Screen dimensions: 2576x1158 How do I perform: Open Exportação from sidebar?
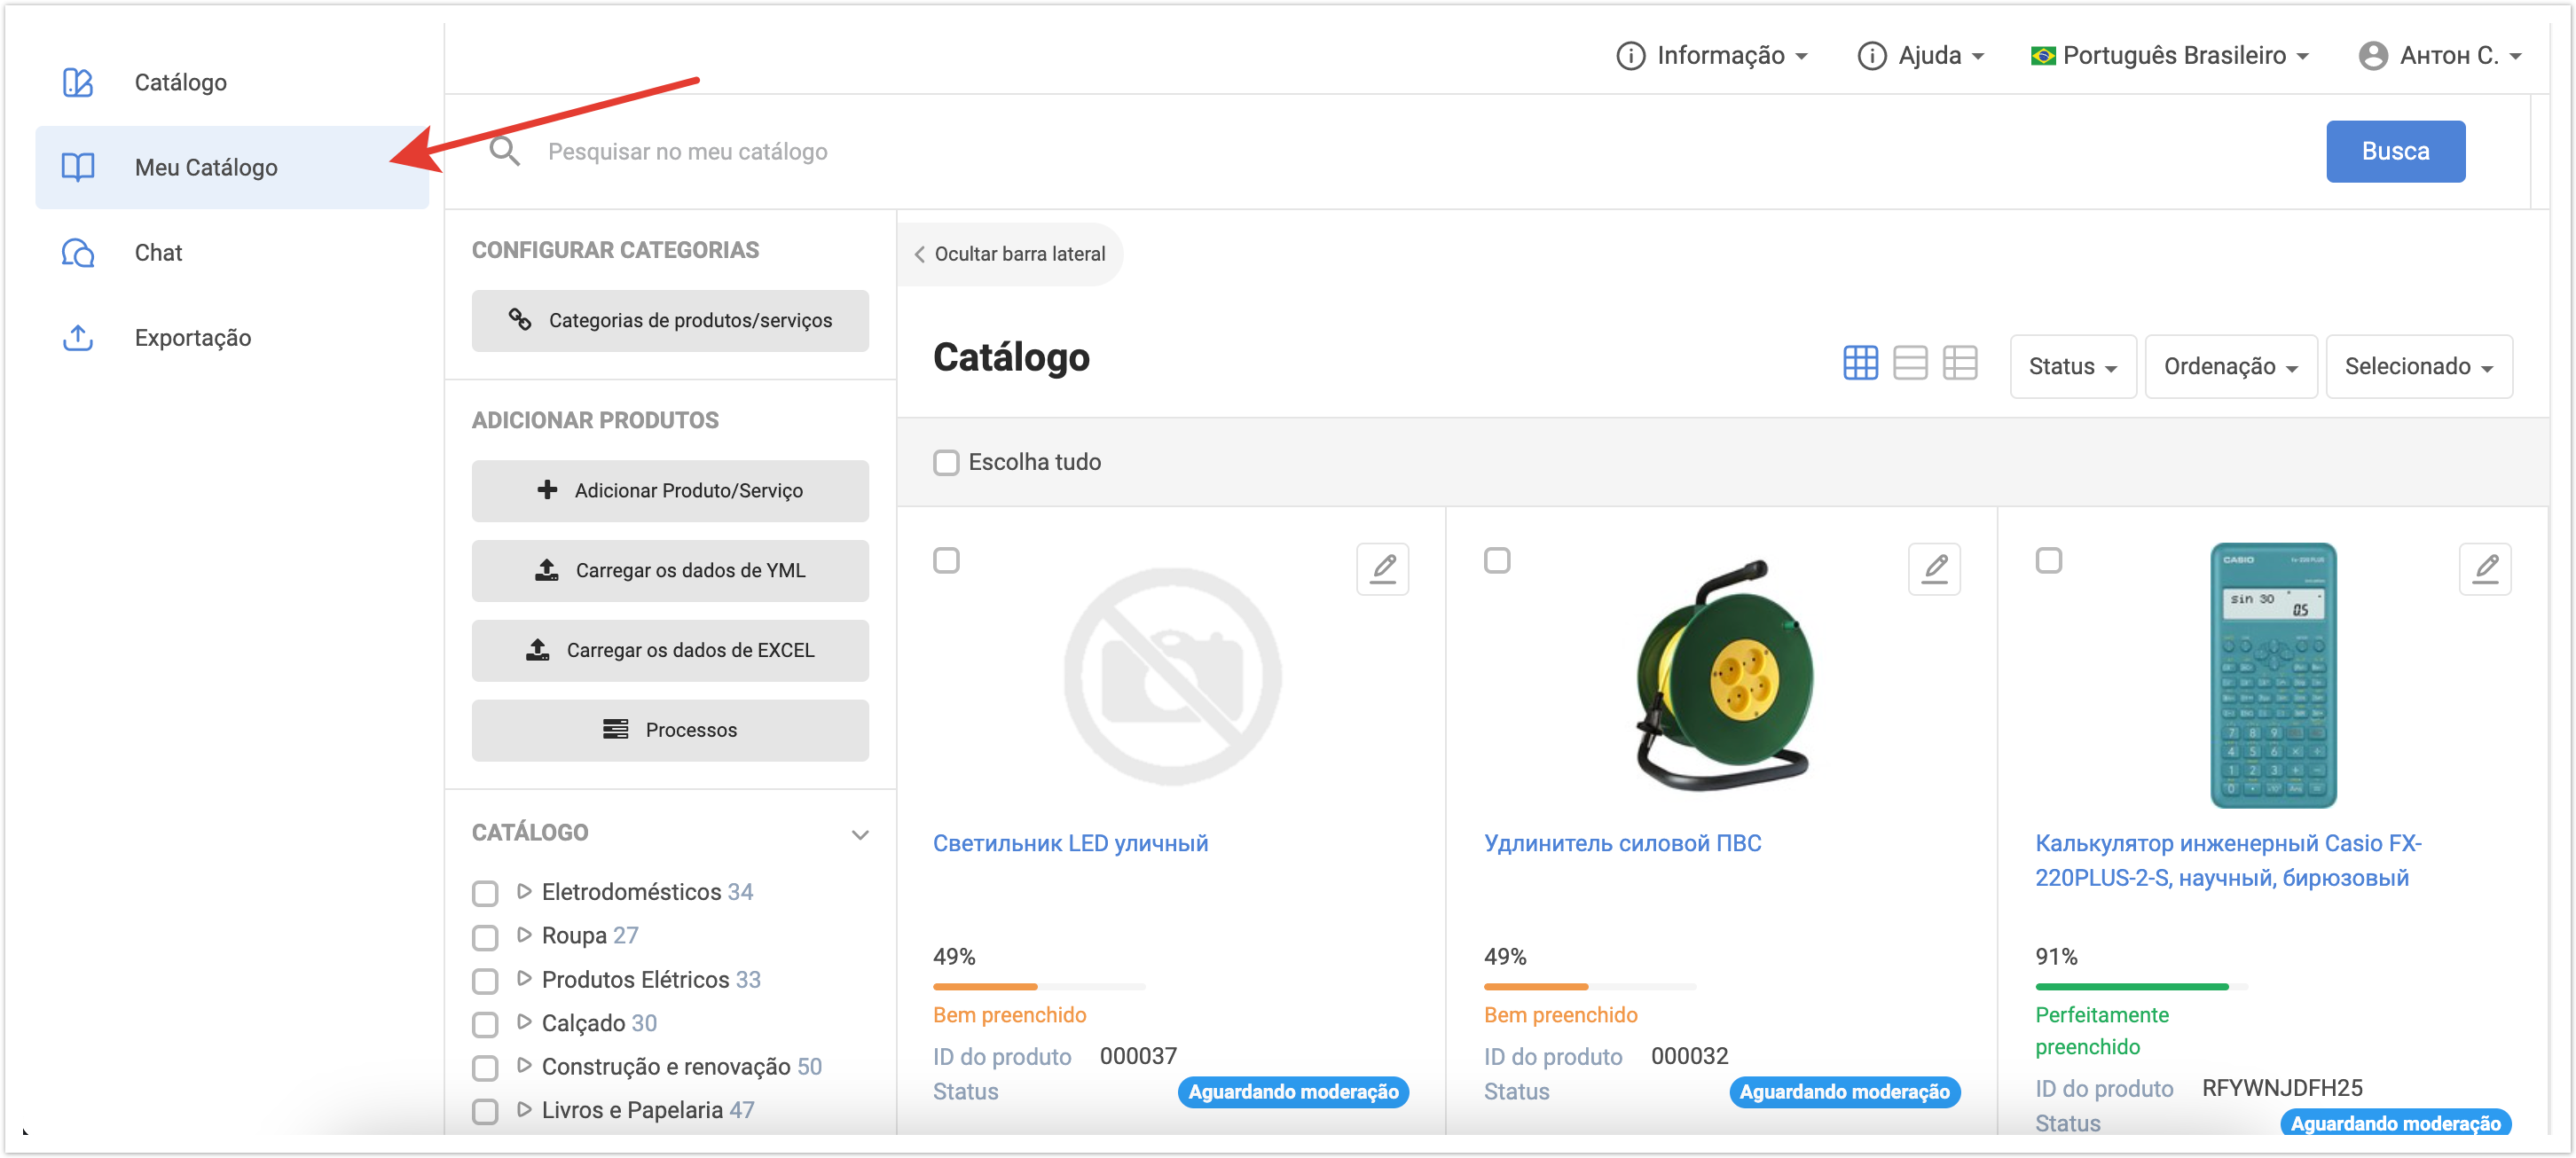point(193,338)
